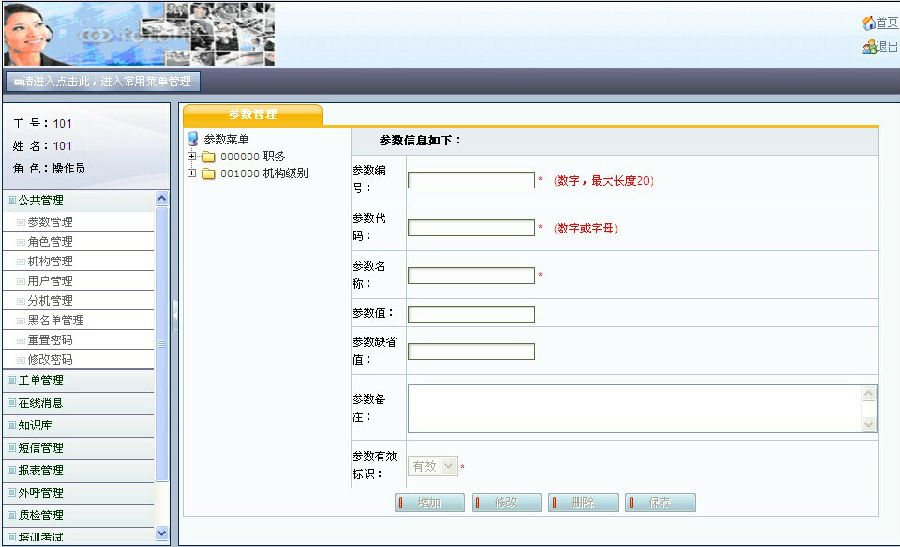Click the 退出 logout icon
This screenshot has width=900, height=547.
point(868,46)
